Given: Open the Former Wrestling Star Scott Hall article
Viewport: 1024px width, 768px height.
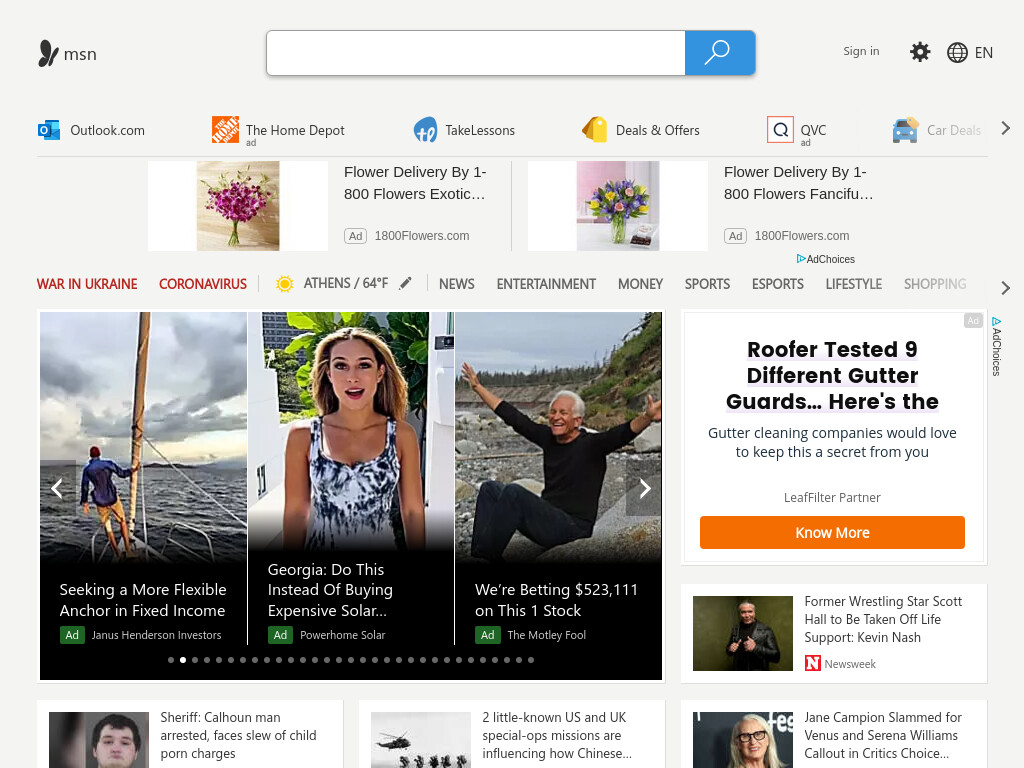Looking at the screenshot, I should click(x=883, y=619).
